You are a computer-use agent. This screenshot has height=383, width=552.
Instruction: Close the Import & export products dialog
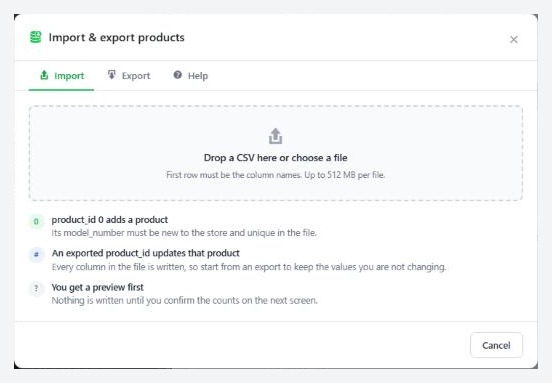point(514,39)
